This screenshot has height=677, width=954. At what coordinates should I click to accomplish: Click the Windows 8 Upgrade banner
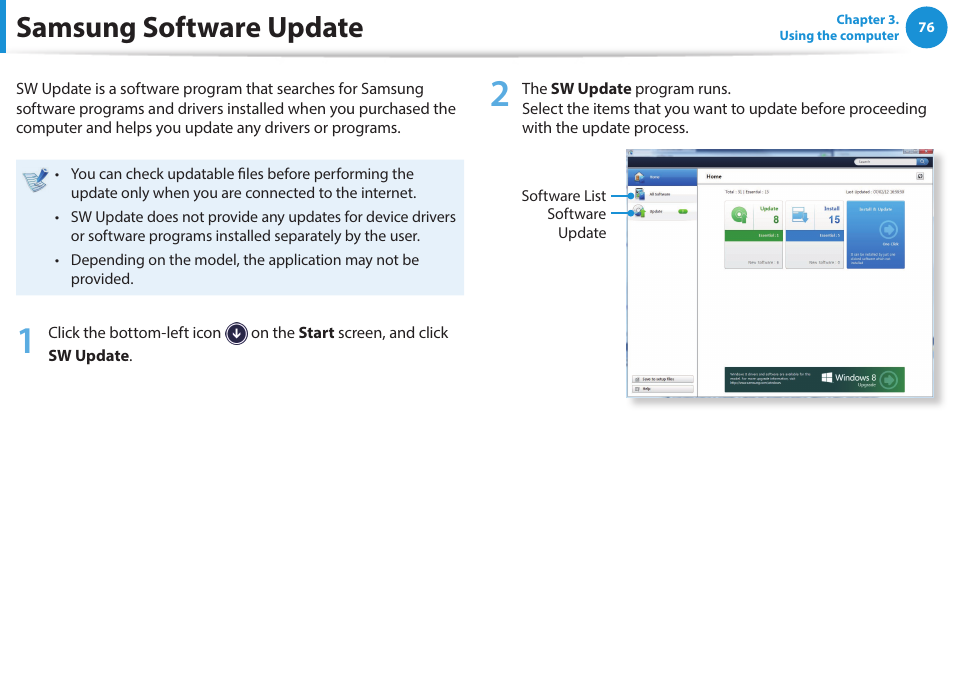814,380
